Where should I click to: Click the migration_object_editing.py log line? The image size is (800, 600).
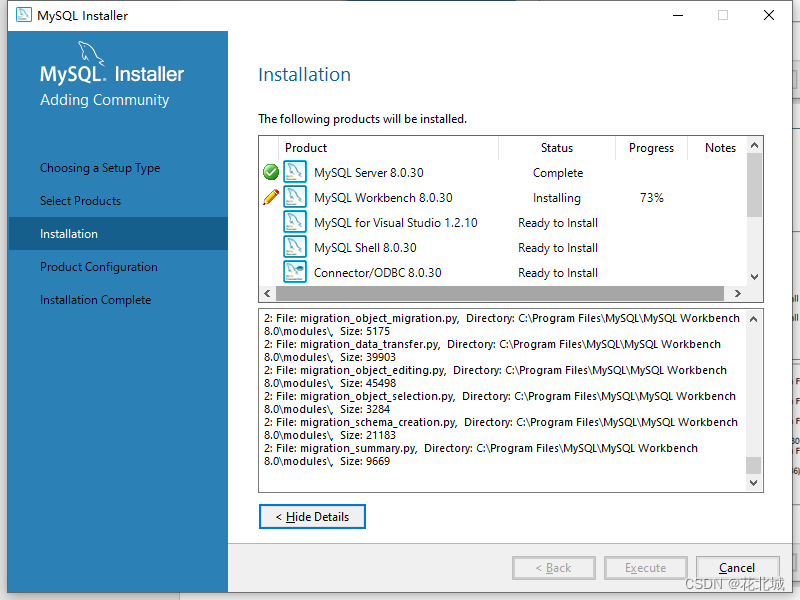click(x=495, y=377)
